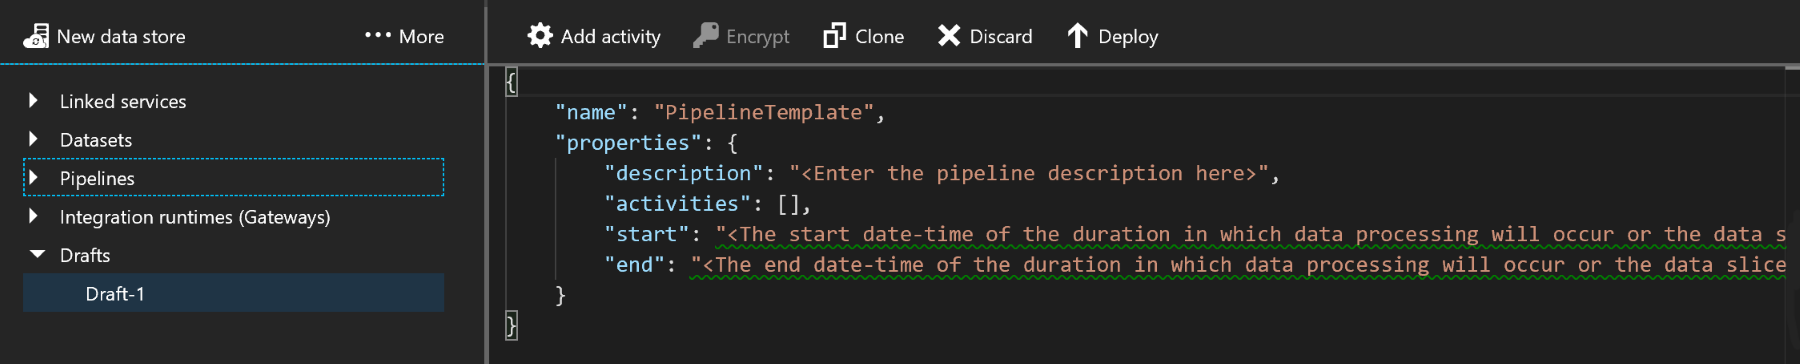This screenshot has width=1800, height=364.
Task: Click the Discard X icon
Action: tap(949, 36)
